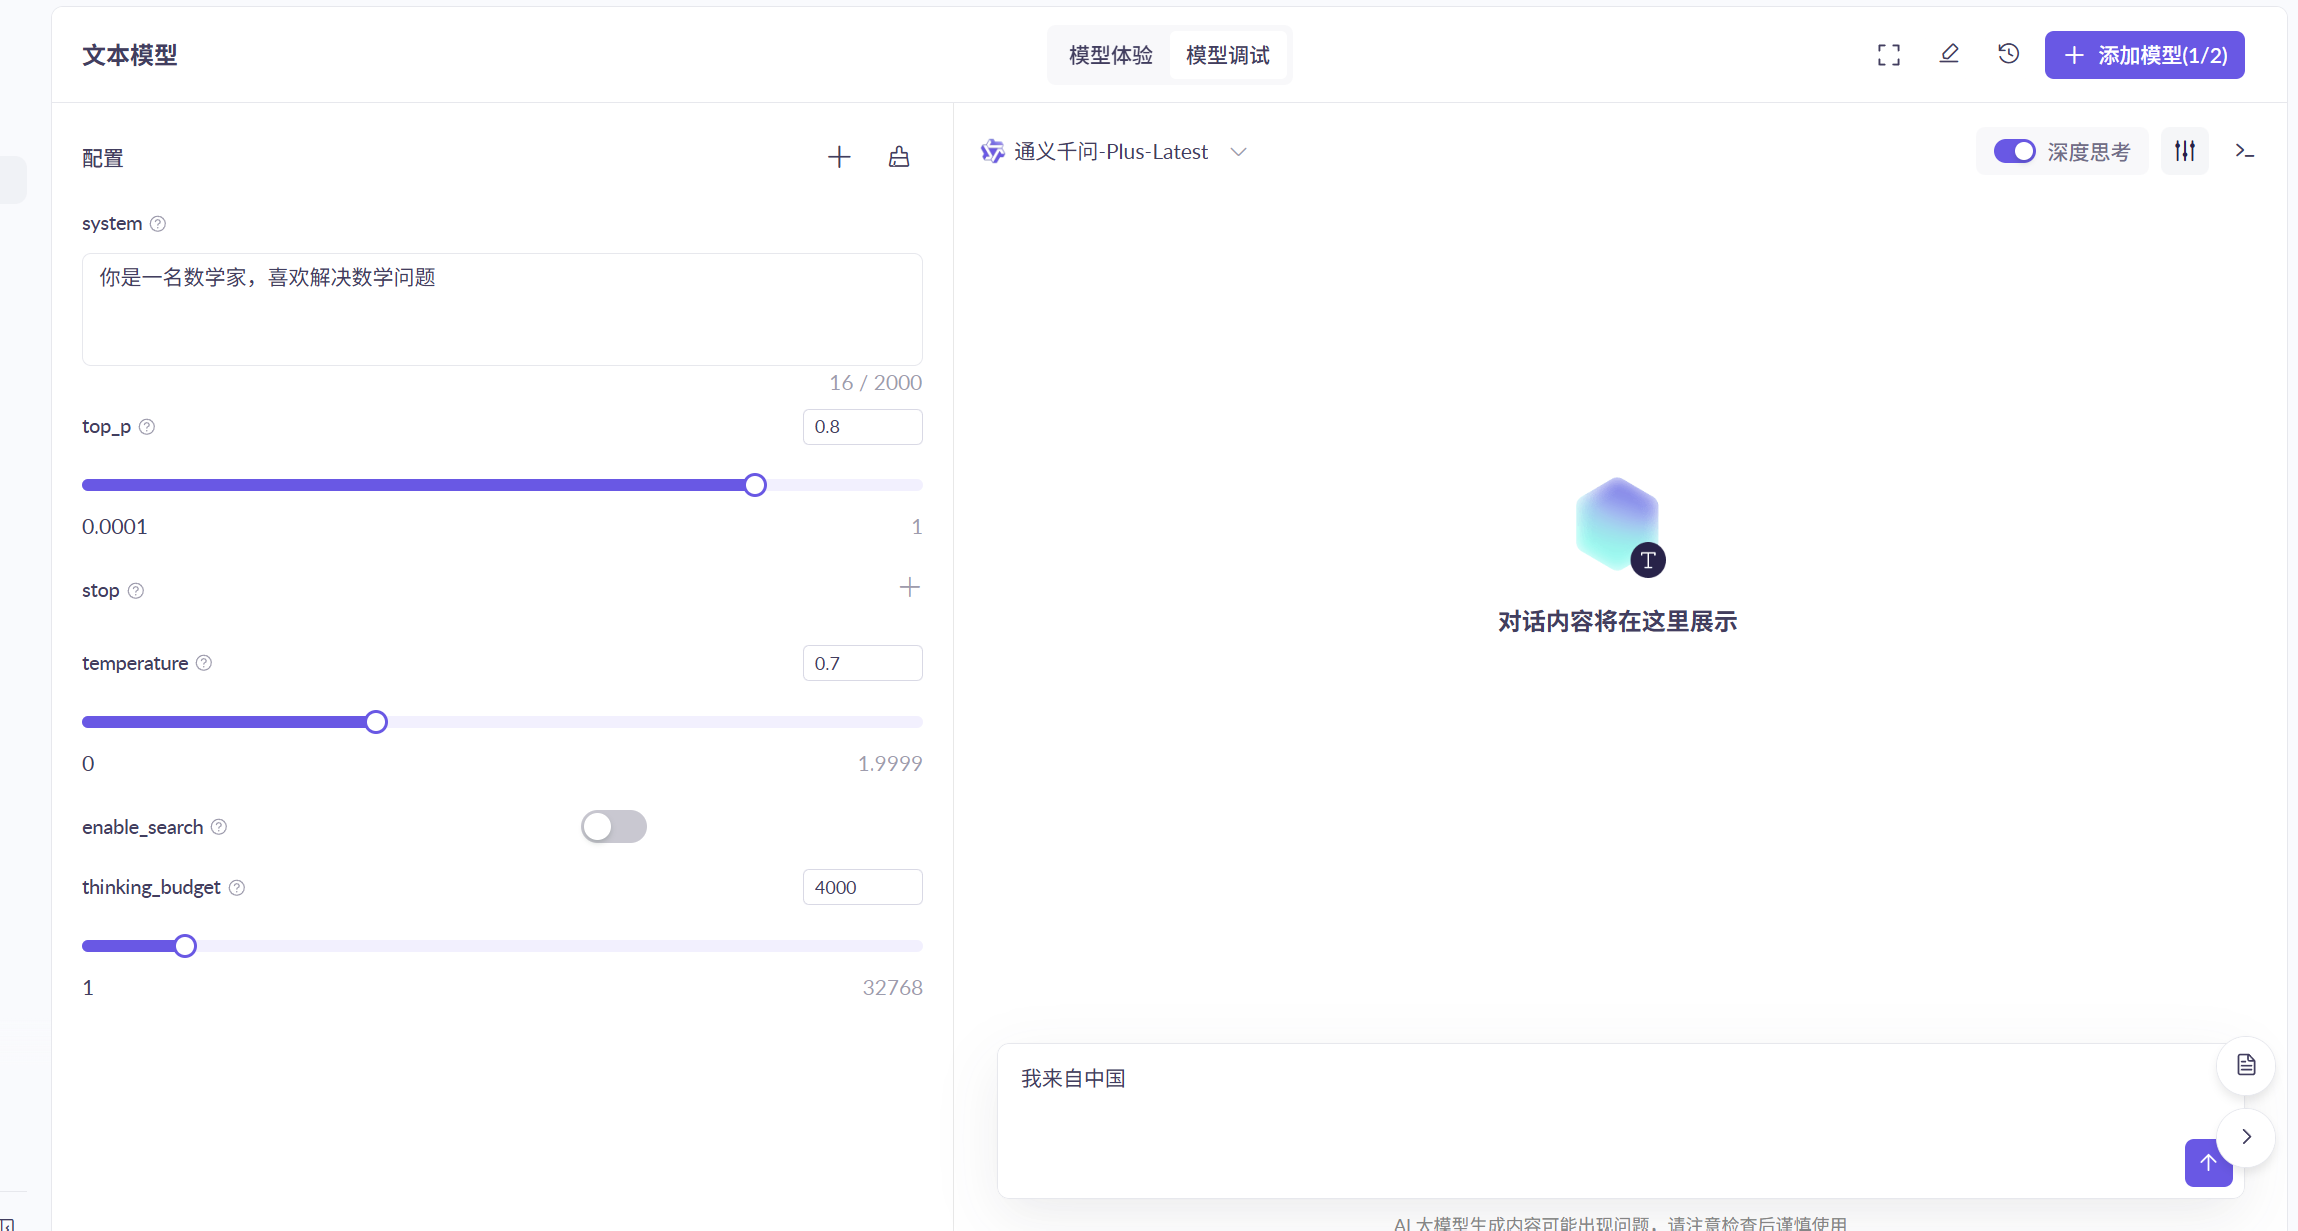
Task: Toggle the 深度思考 switch off
Action: point(2014,151)
